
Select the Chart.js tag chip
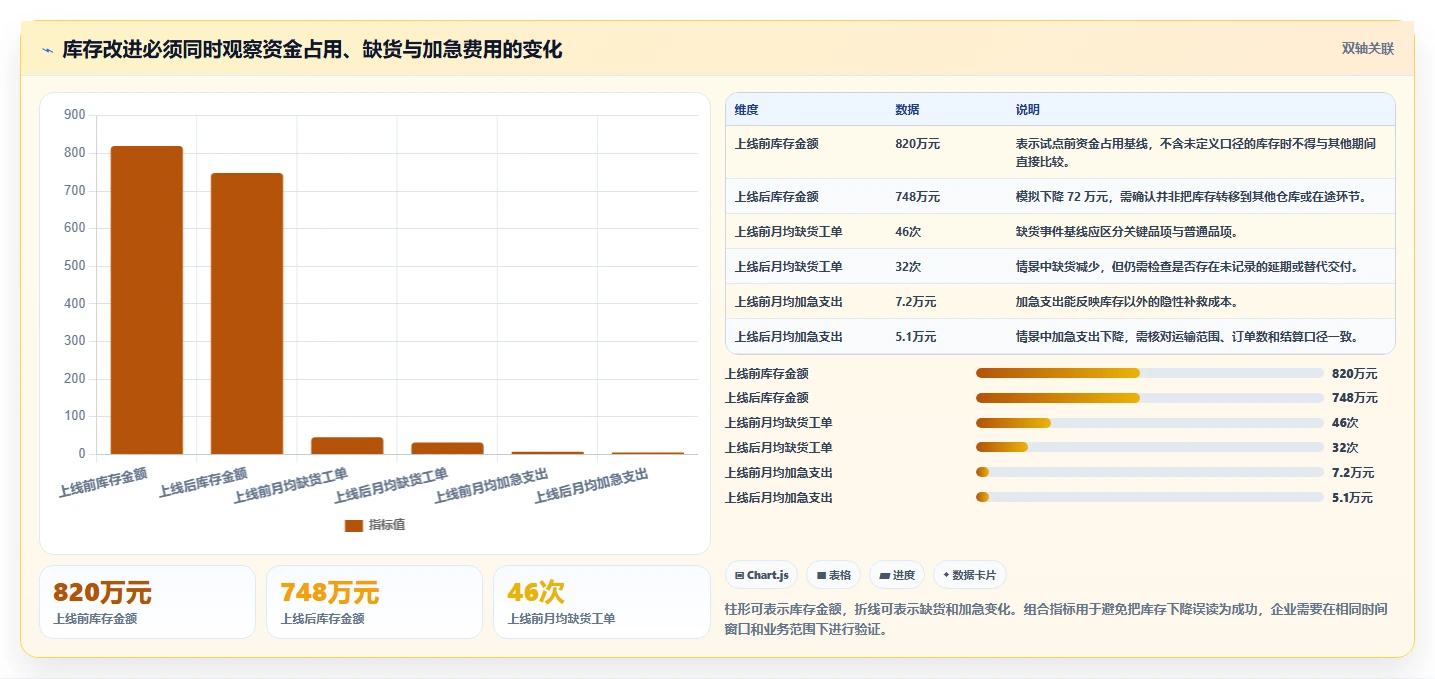(761, 575)
